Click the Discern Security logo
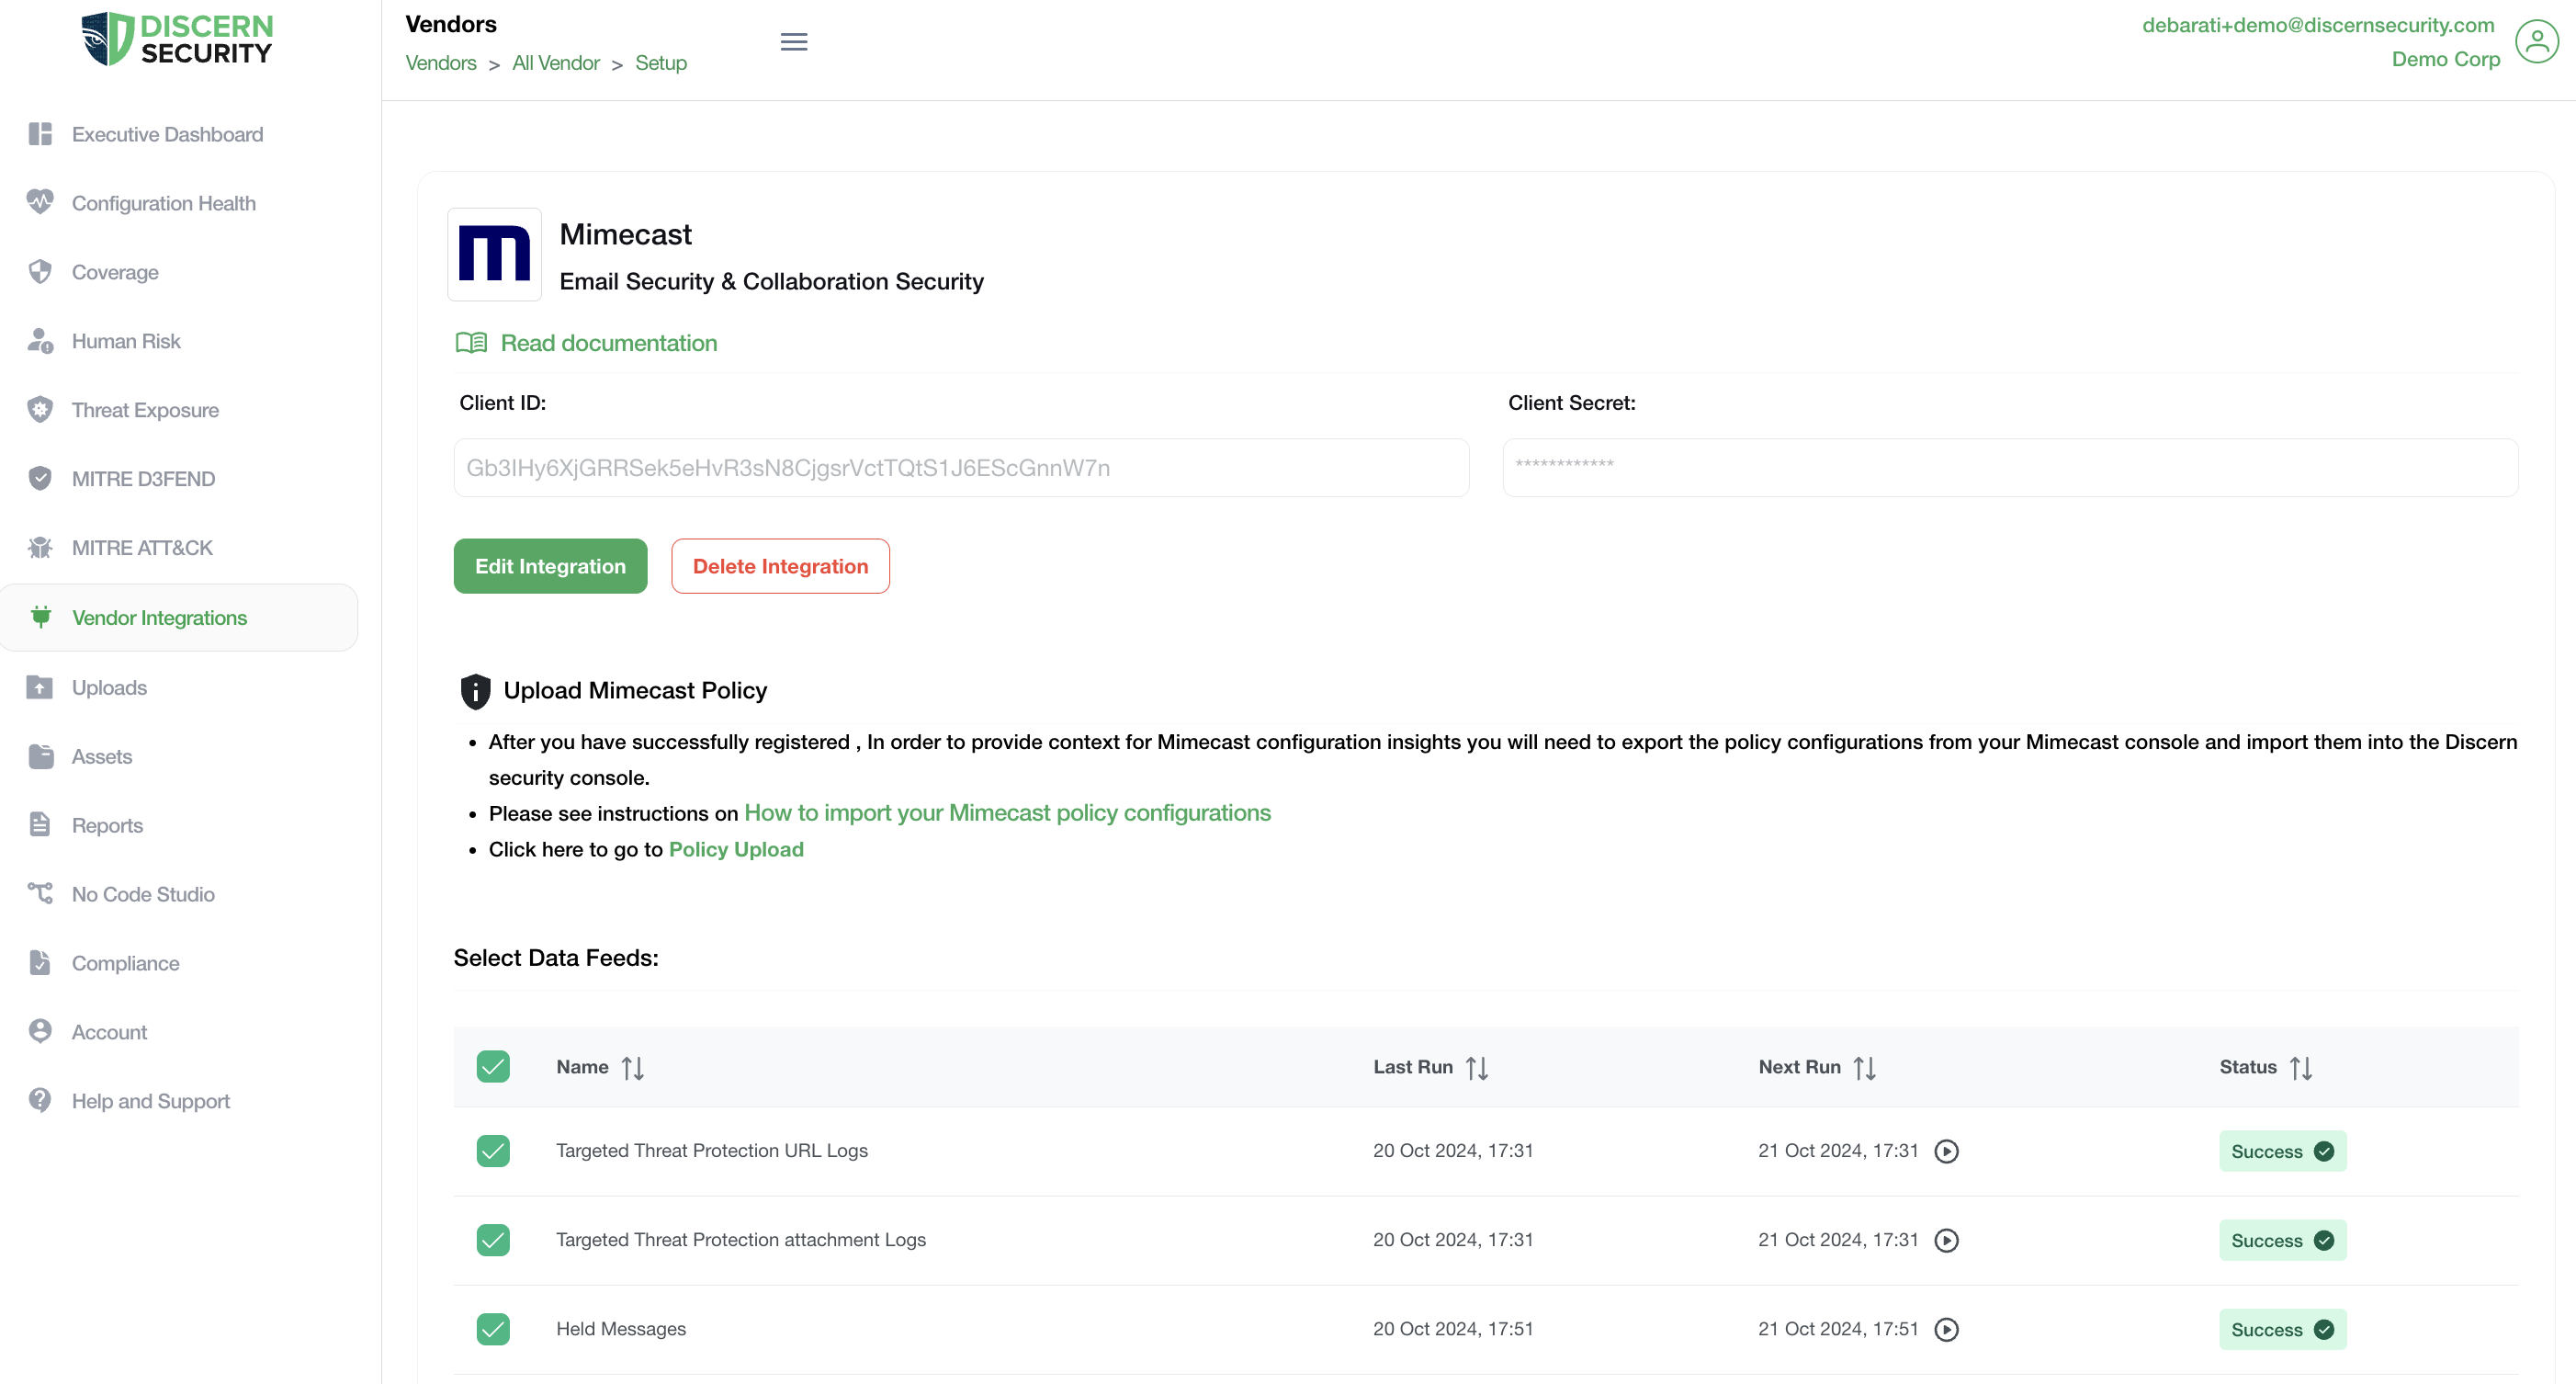The height and width of the screenshot is (1384, 2576). [176, 39]
